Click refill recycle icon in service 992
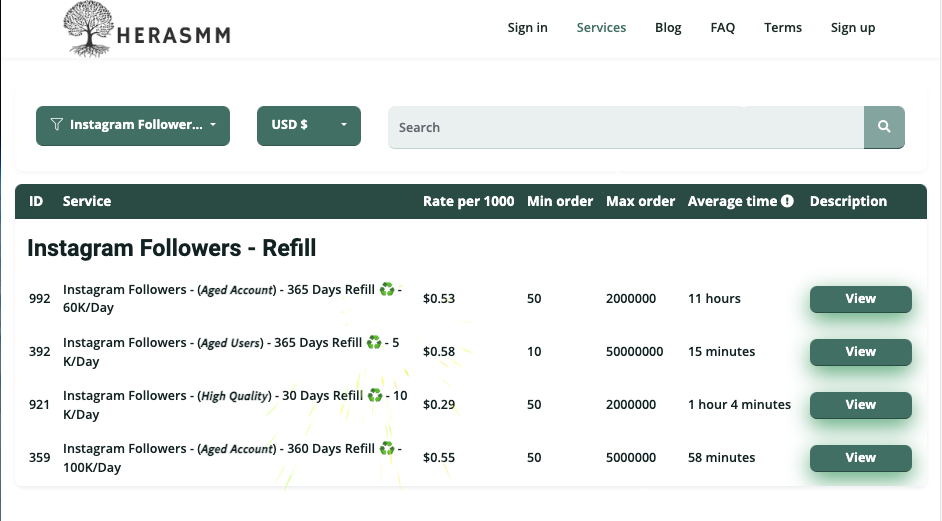 pyautogui.click(x=387, y=290)
